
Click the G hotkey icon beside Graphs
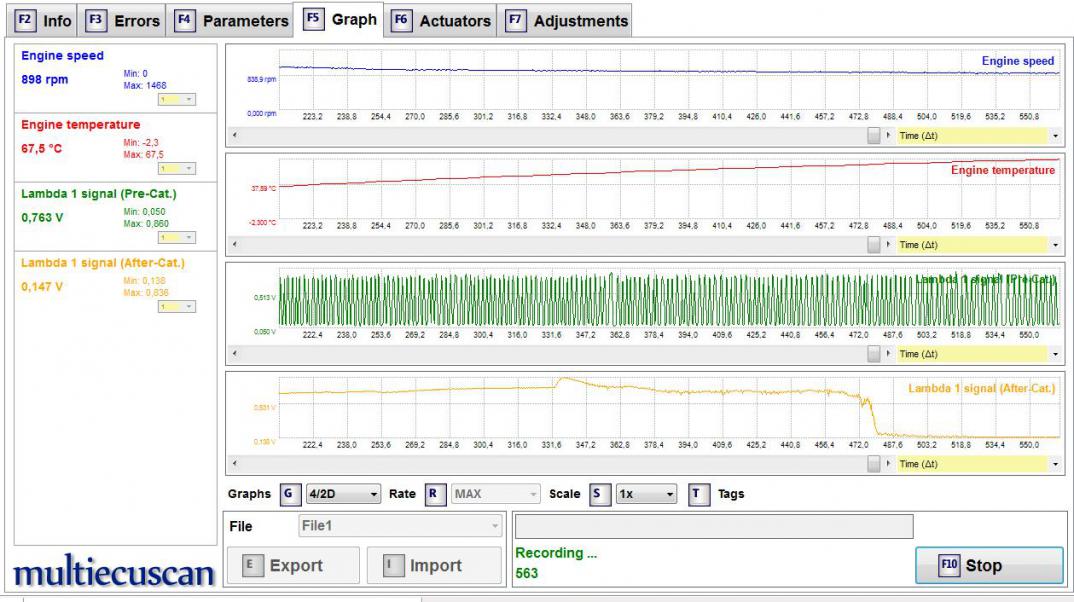tap(290, 494)
